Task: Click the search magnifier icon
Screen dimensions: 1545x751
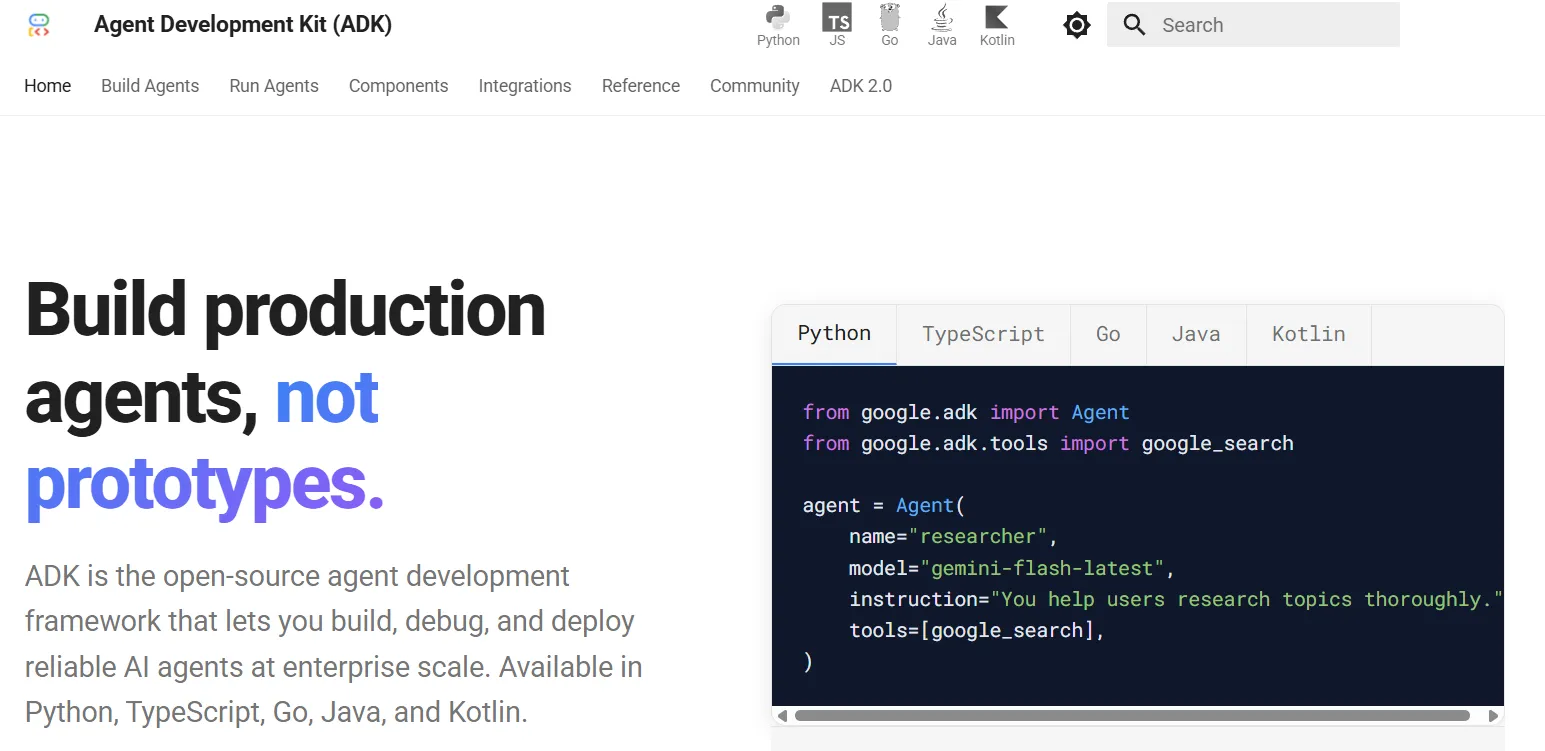Action: [1134, 25]
